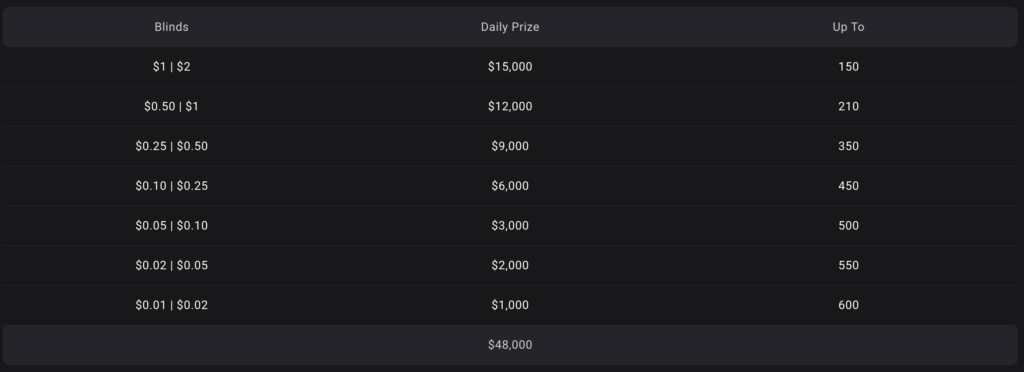The image size is (1024, 372).
Task: Select the $1 | $2 blinds cell
Action: pyautogui.click(x=172, y=67)
